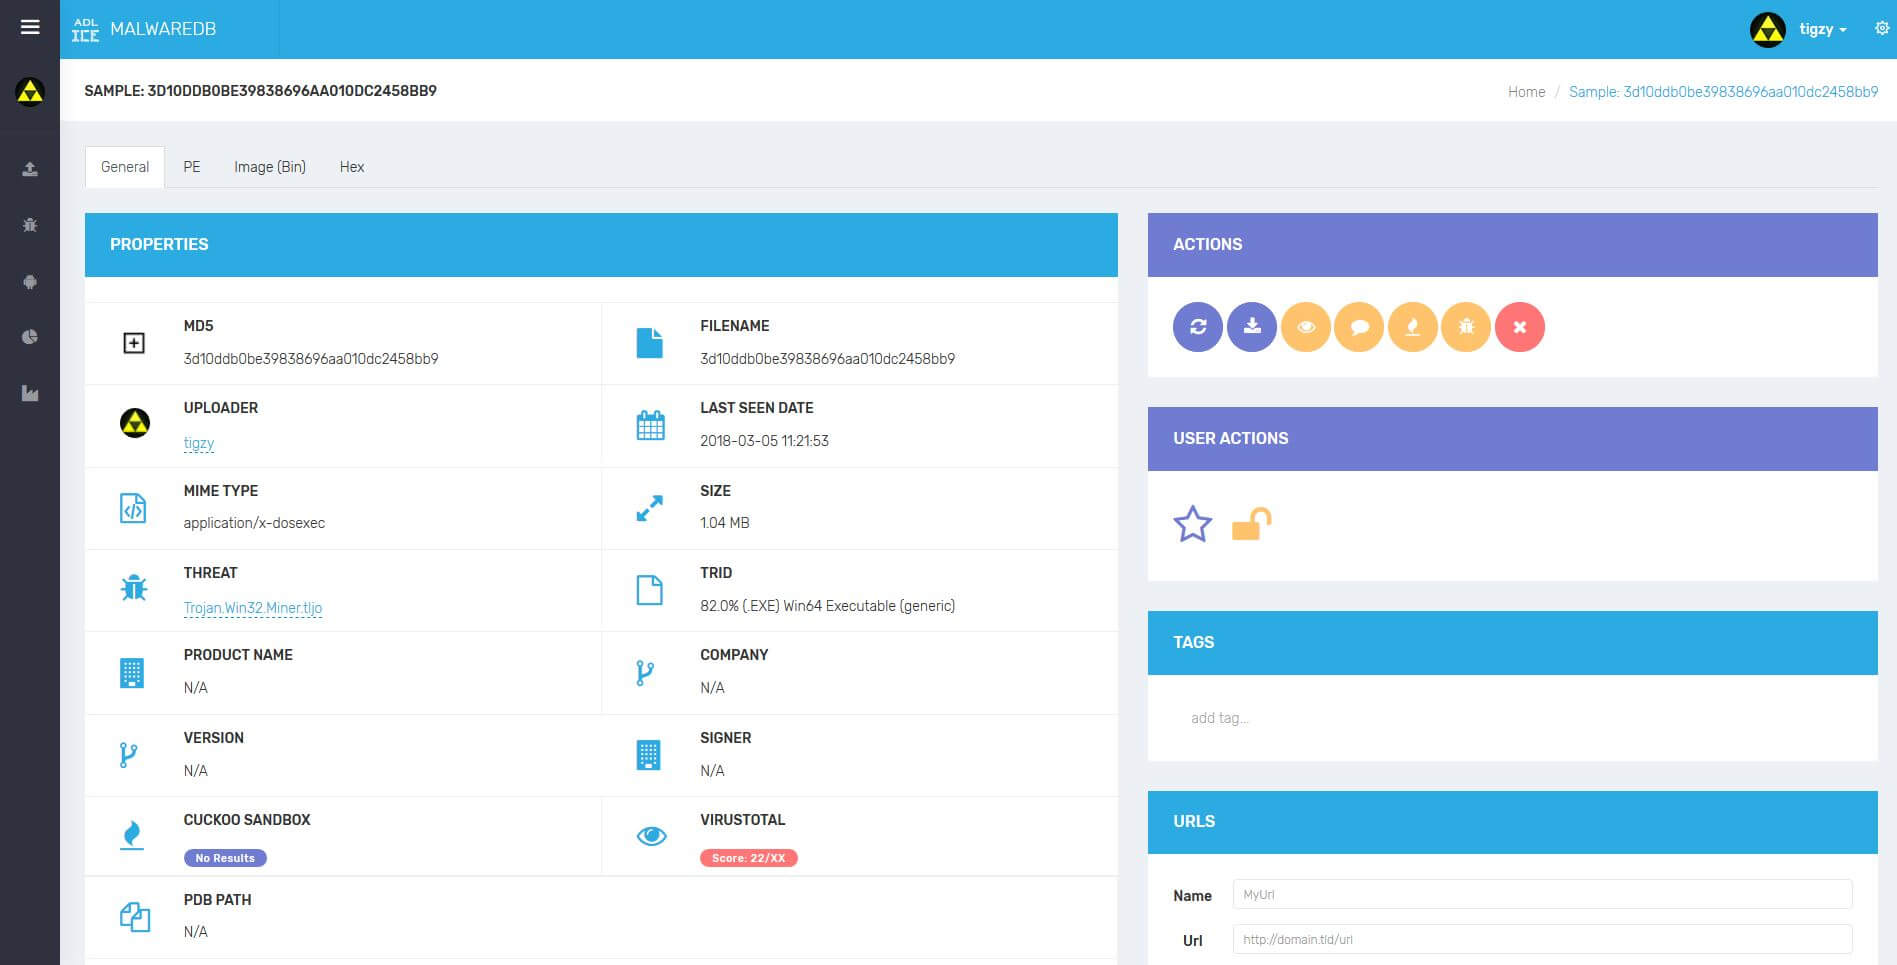
Task: Expand the MD5 plus box icon
Action: [x=134, y=343]
